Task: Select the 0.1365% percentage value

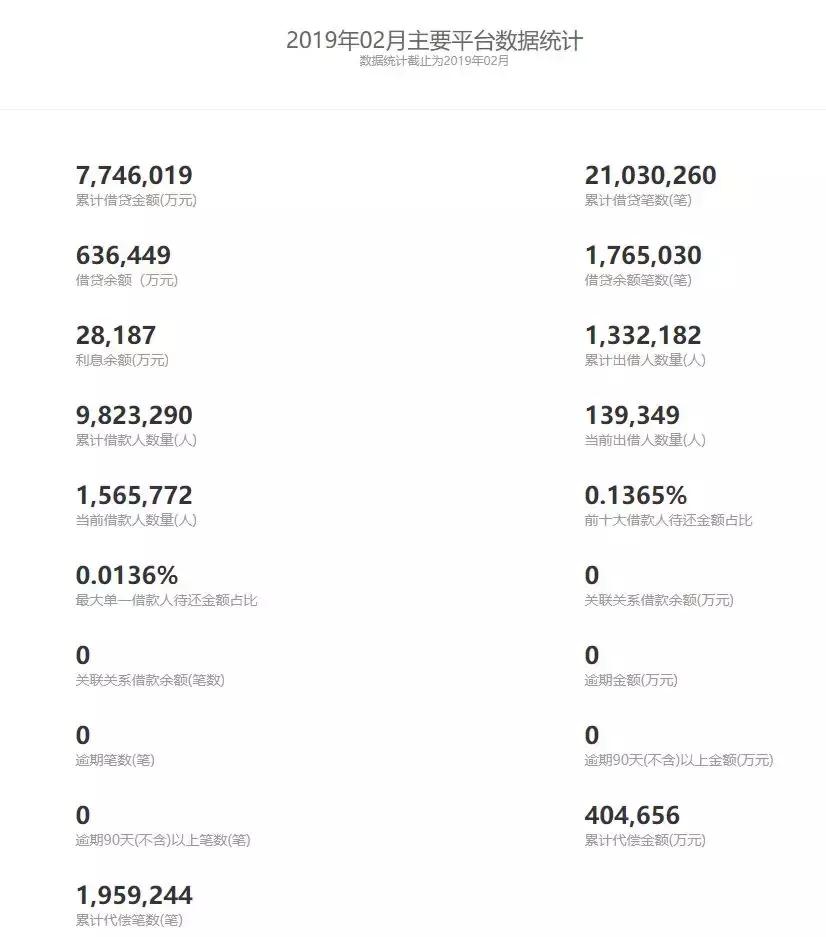Action: pyautogui.click(x=636, y=496)
